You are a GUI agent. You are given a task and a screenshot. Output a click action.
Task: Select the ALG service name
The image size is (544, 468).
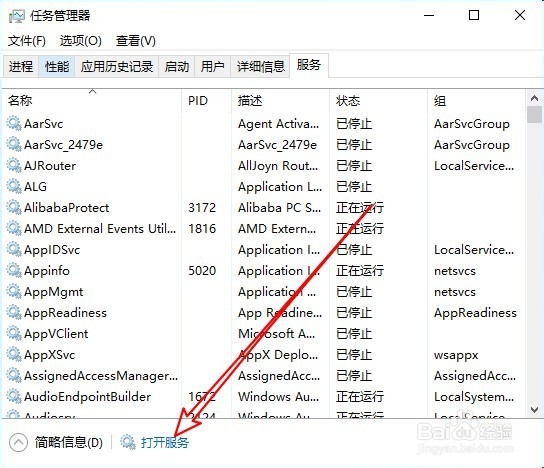click(x=35, y=187)
